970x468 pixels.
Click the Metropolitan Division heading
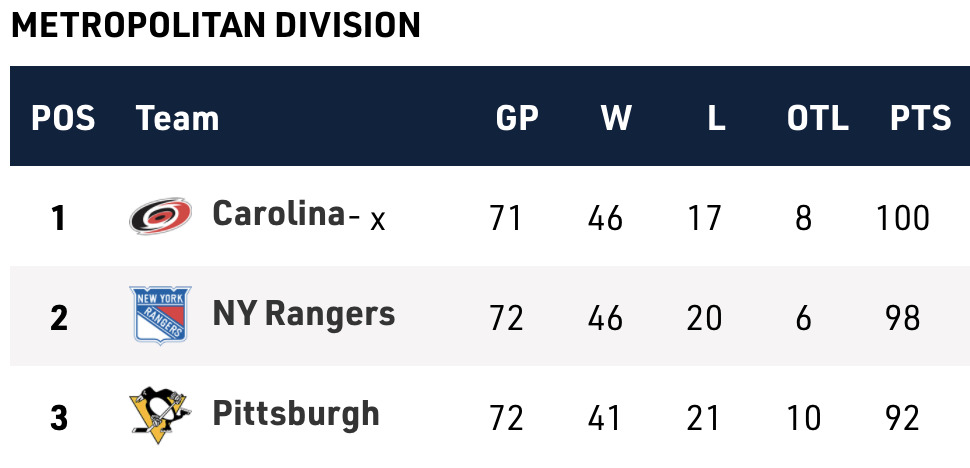pyautogui.click(x=215, y=26)
